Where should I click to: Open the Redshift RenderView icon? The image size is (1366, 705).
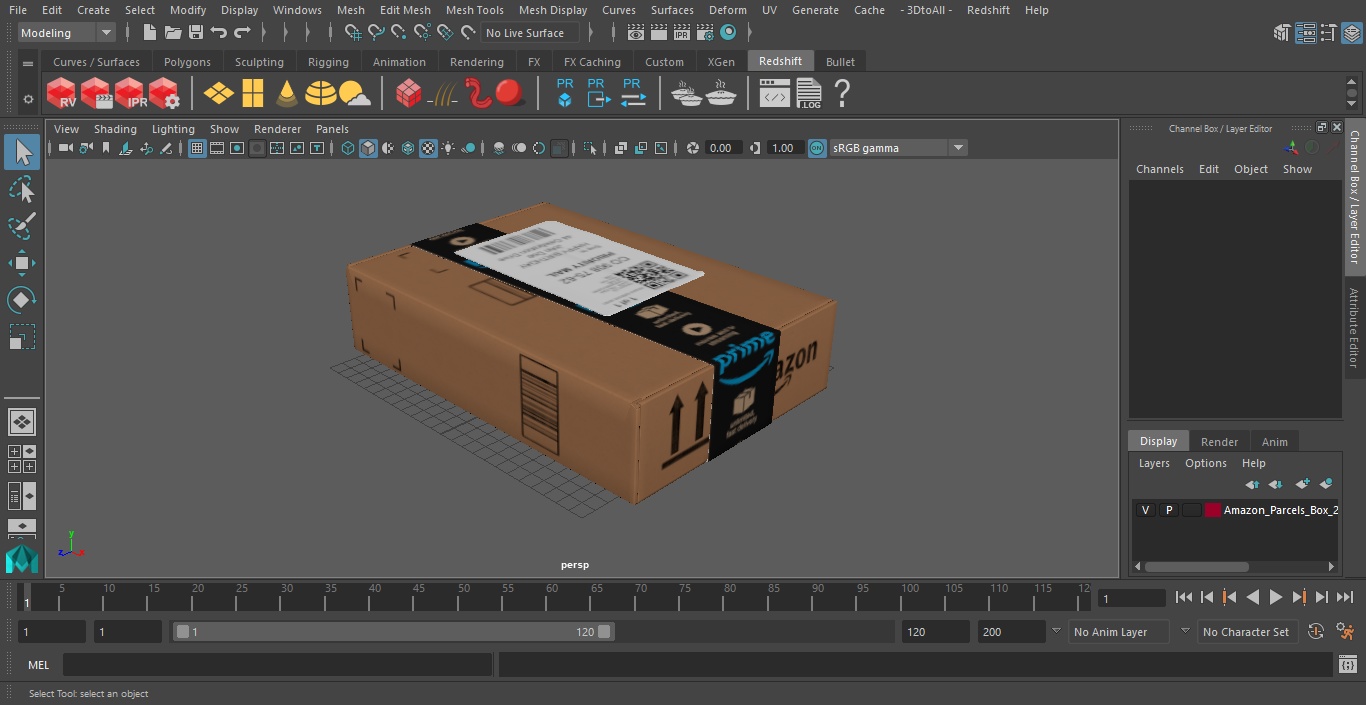click(62, 94)
